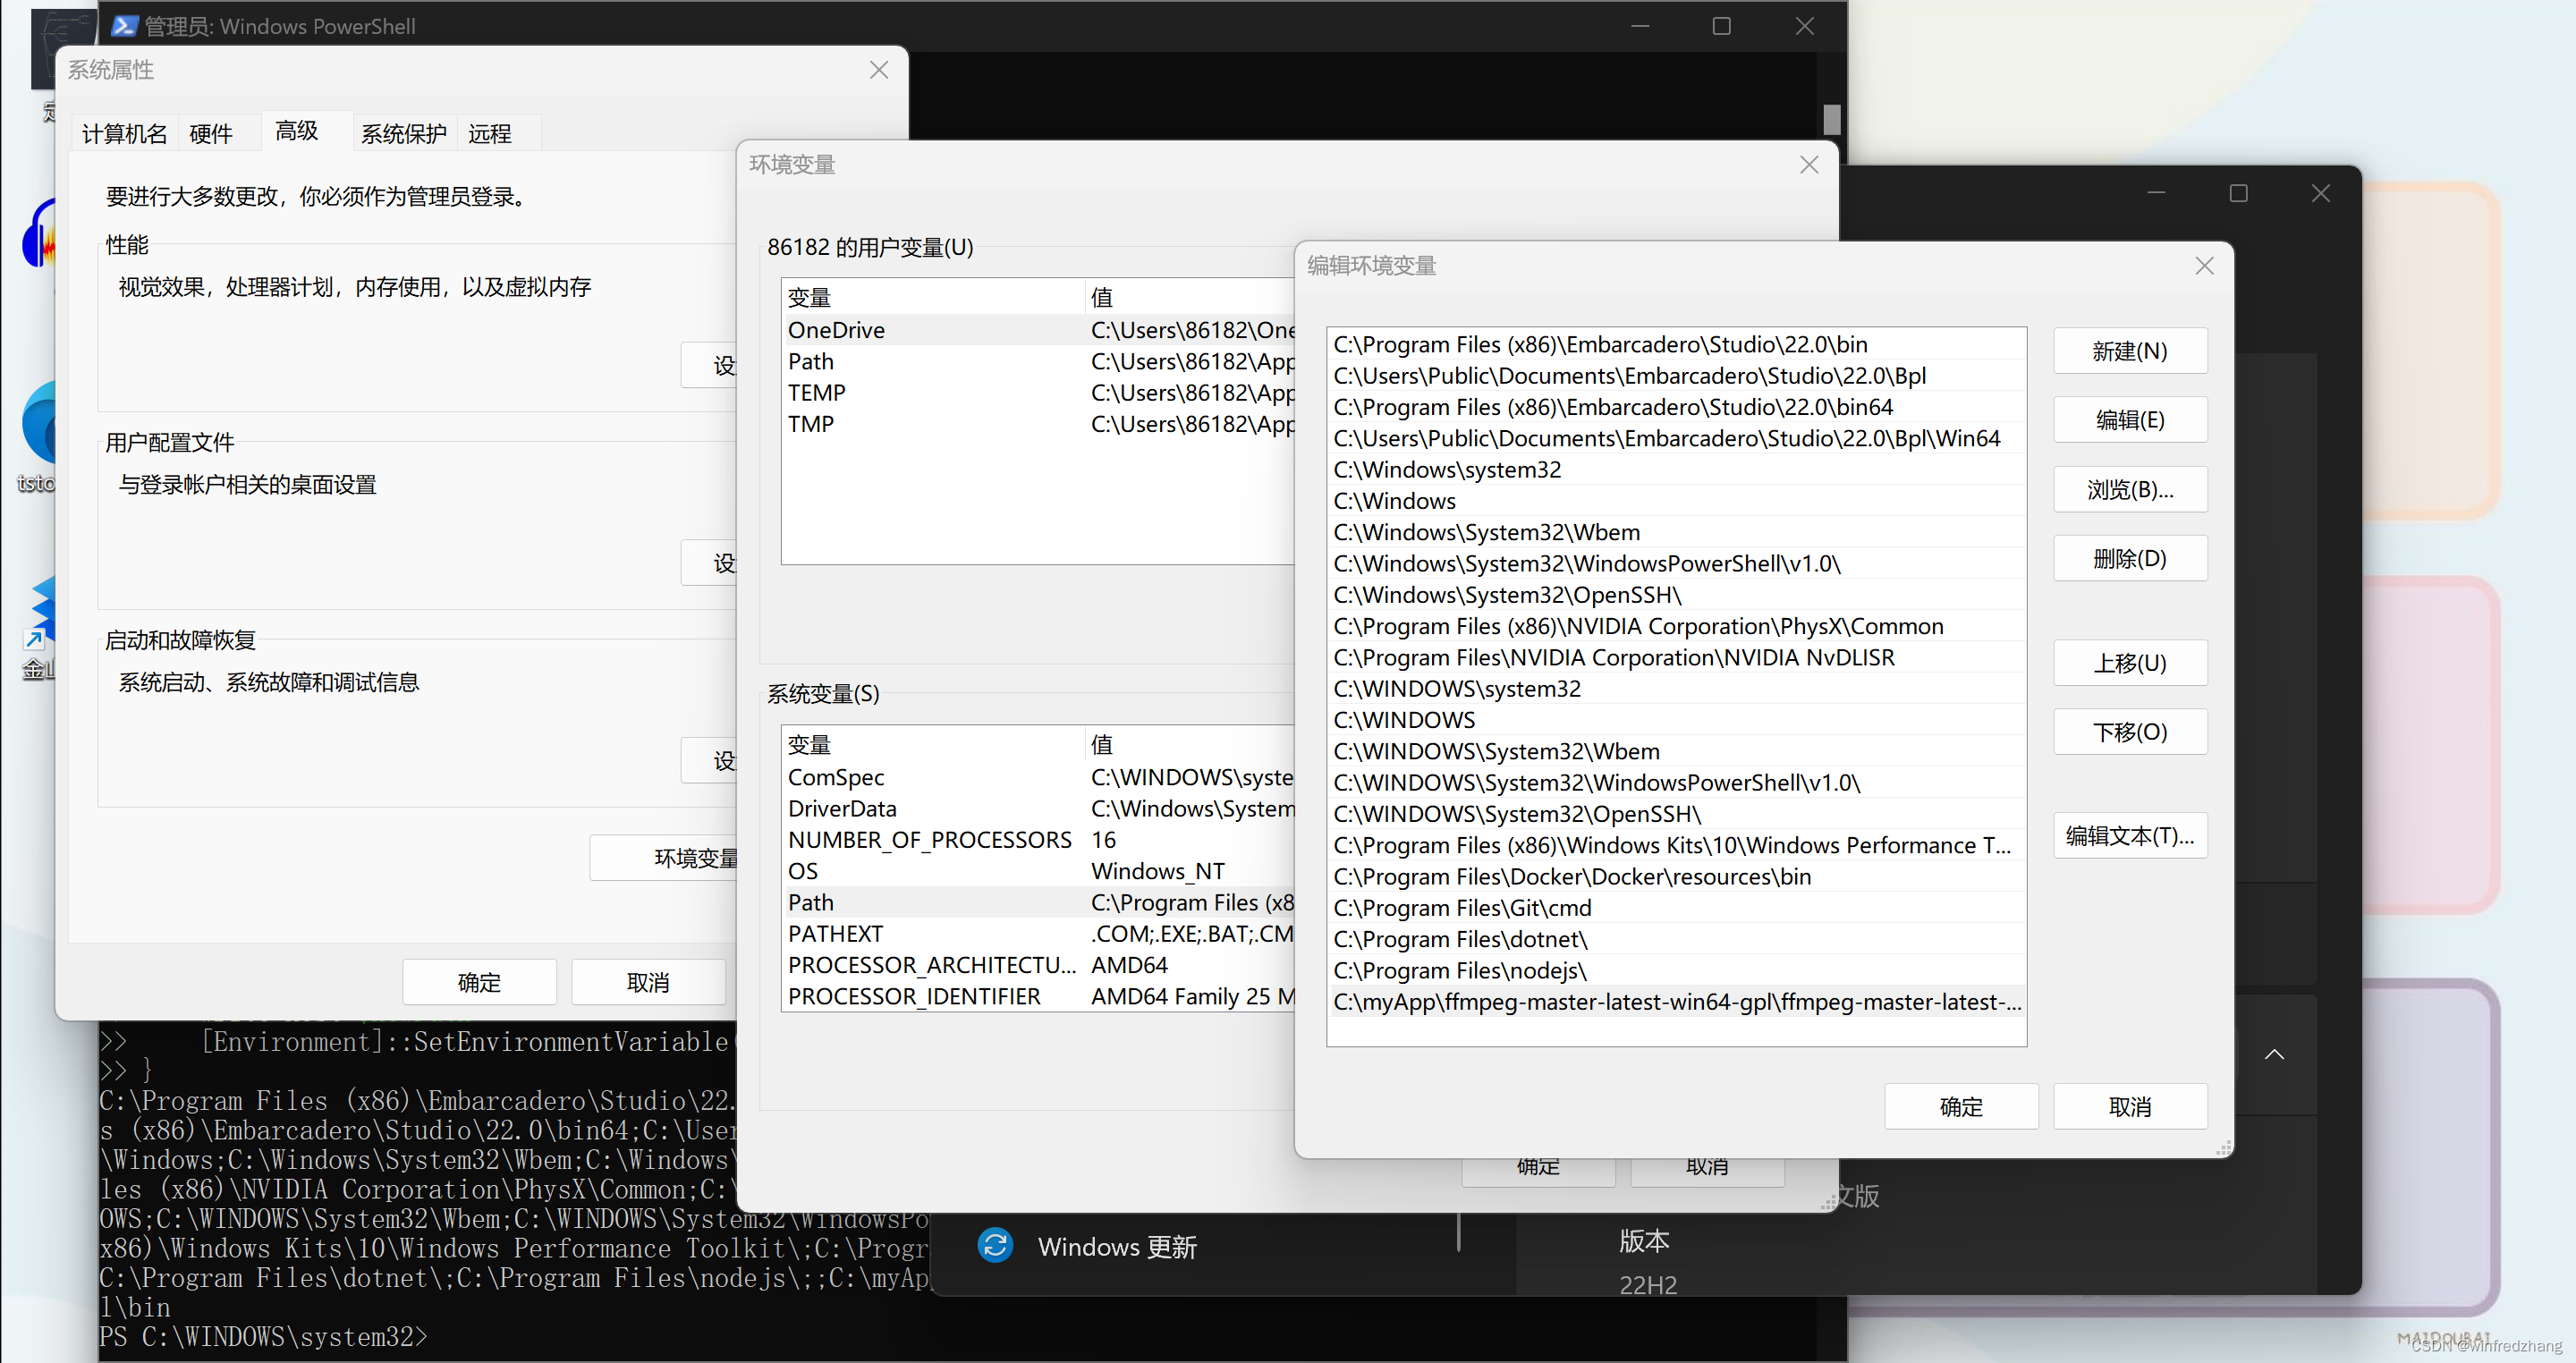The width and height of the screenshot is (2576, 1363).
Task: Click the Browse (浏览) button
Action: point(2130,489)
